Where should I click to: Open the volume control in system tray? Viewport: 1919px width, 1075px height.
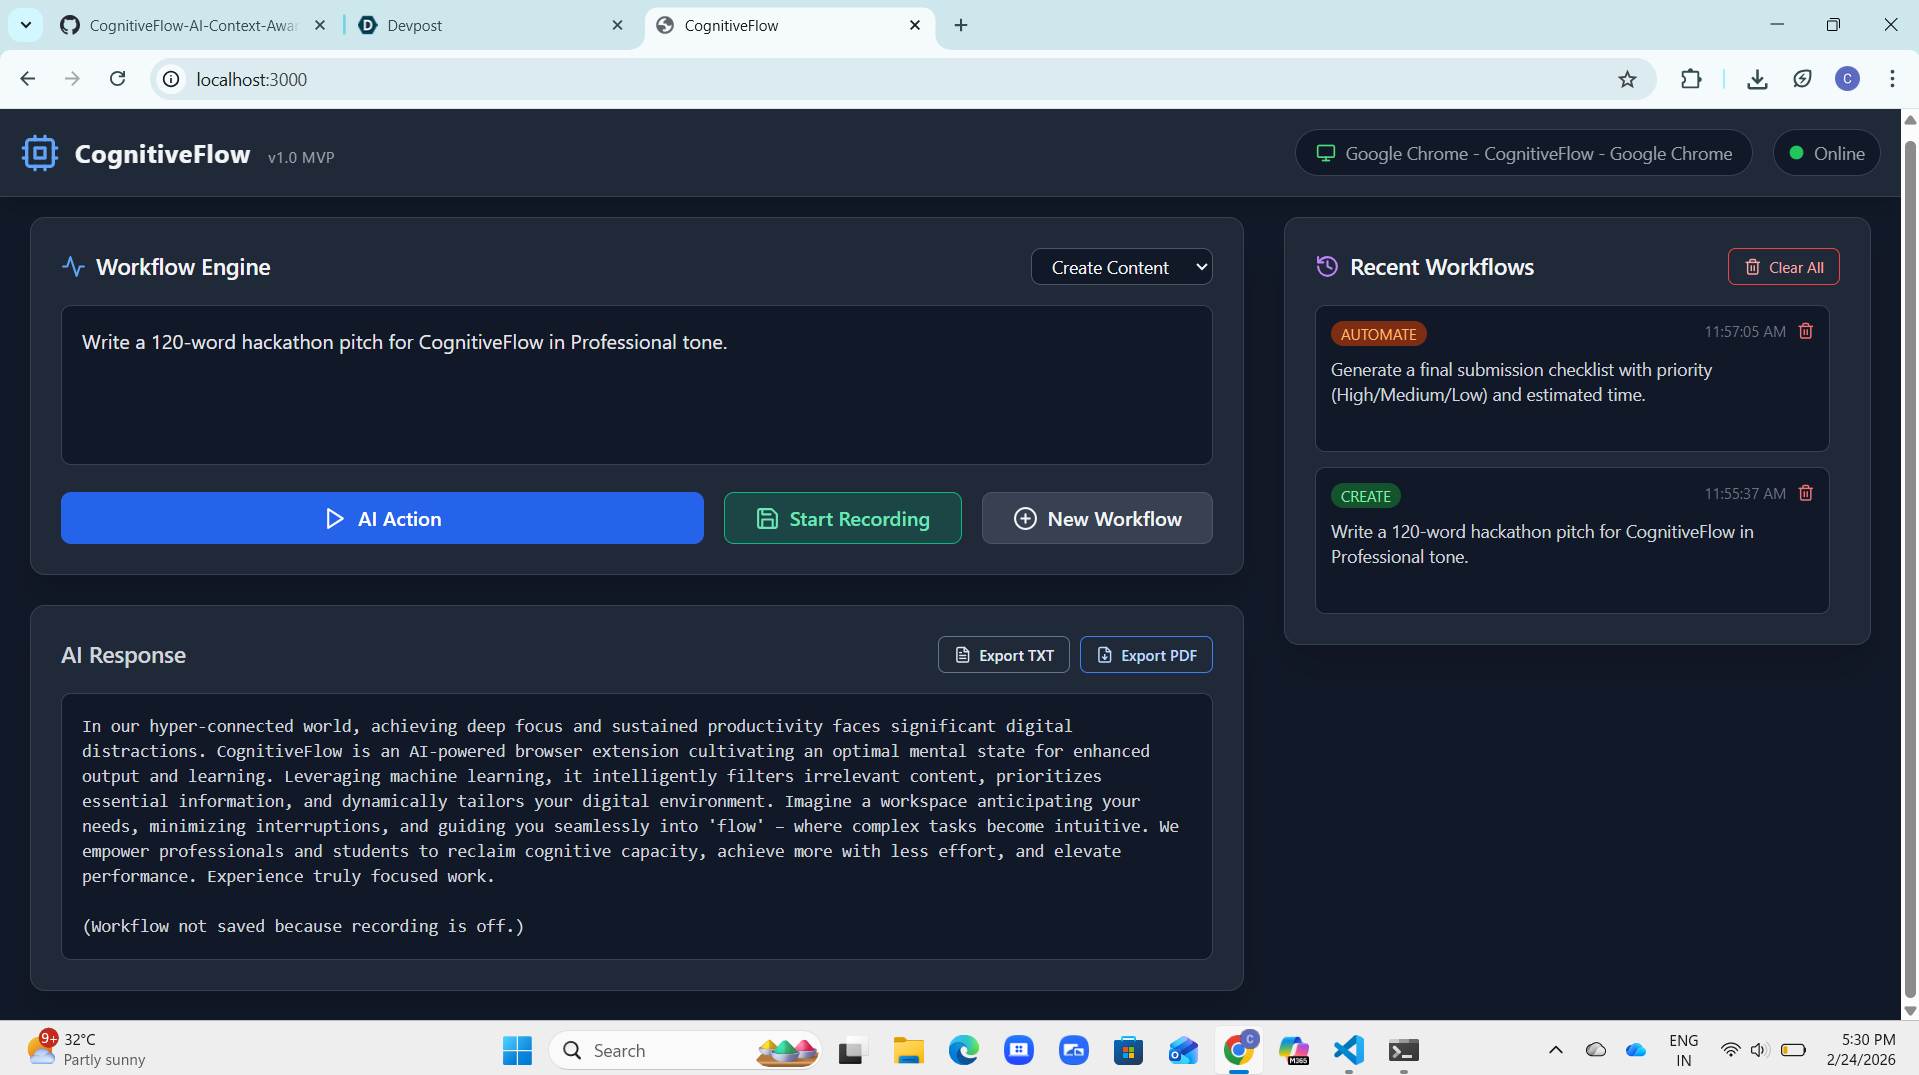pyautogui.click(x=1760, y=1050)
